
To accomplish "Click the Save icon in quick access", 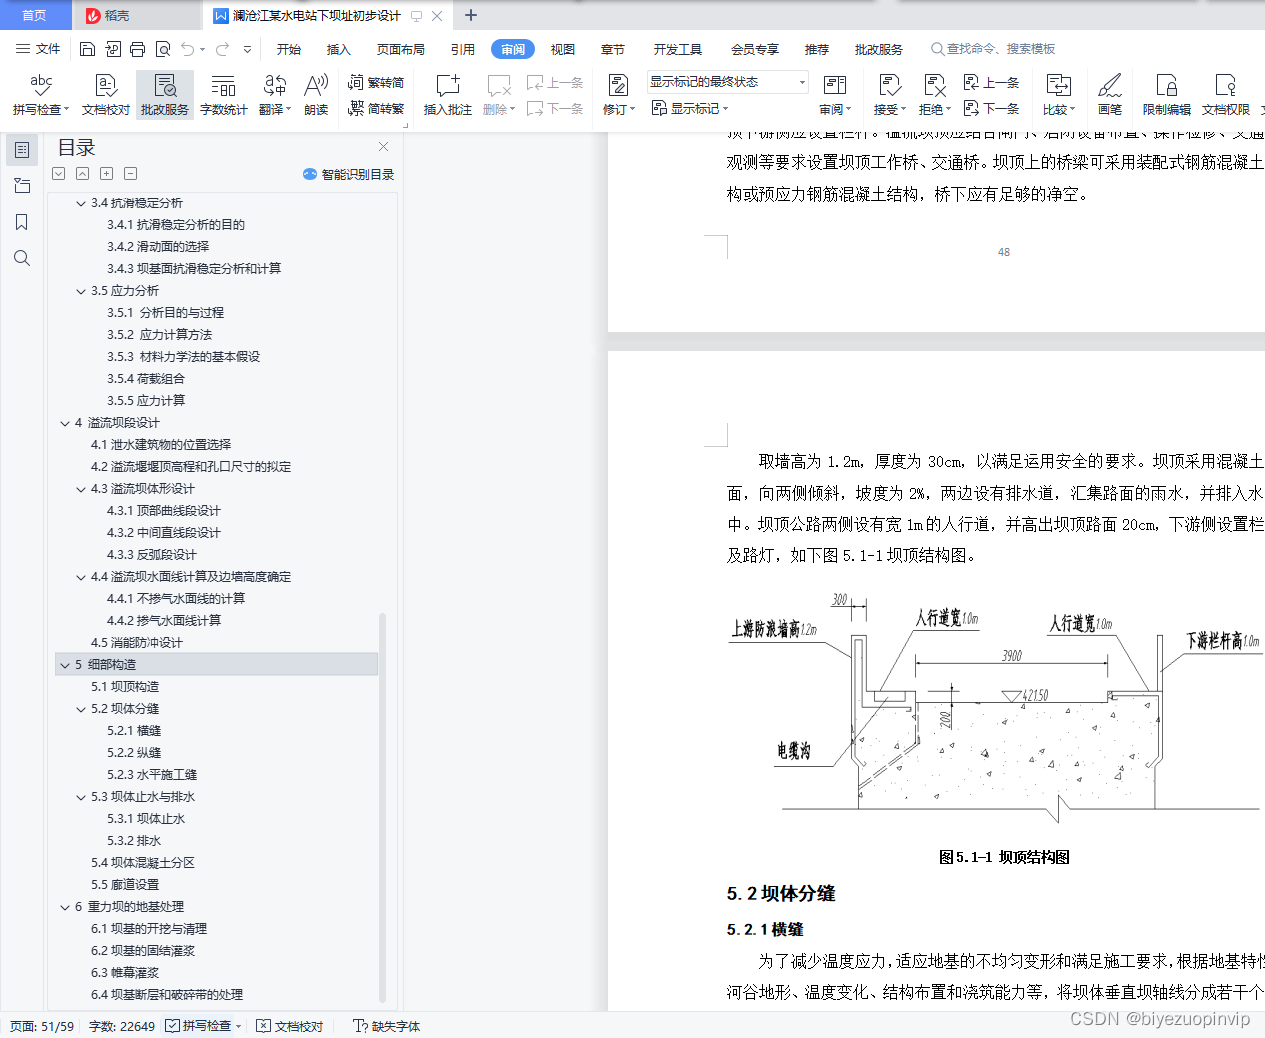I will pyautogui.click(x=87, y=49).
